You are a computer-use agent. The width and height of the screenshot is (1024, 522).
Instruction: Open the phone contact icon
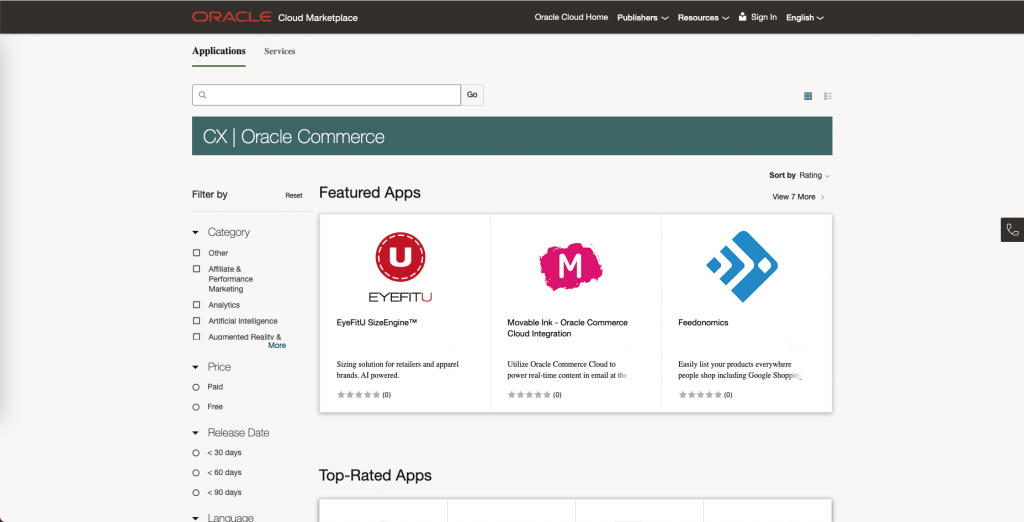point(1012,230)
